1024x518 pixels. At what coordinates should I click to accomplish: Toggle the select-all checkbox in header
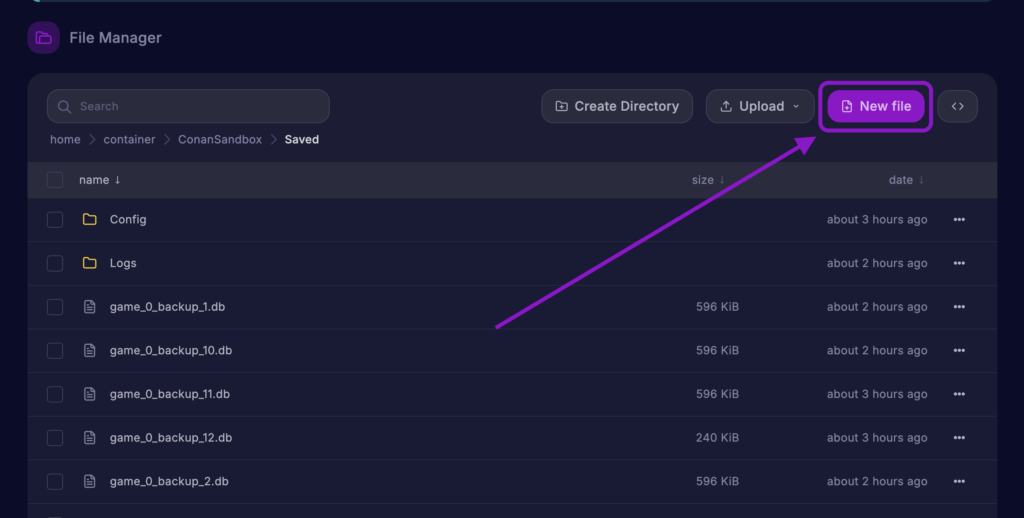[55, 180]
